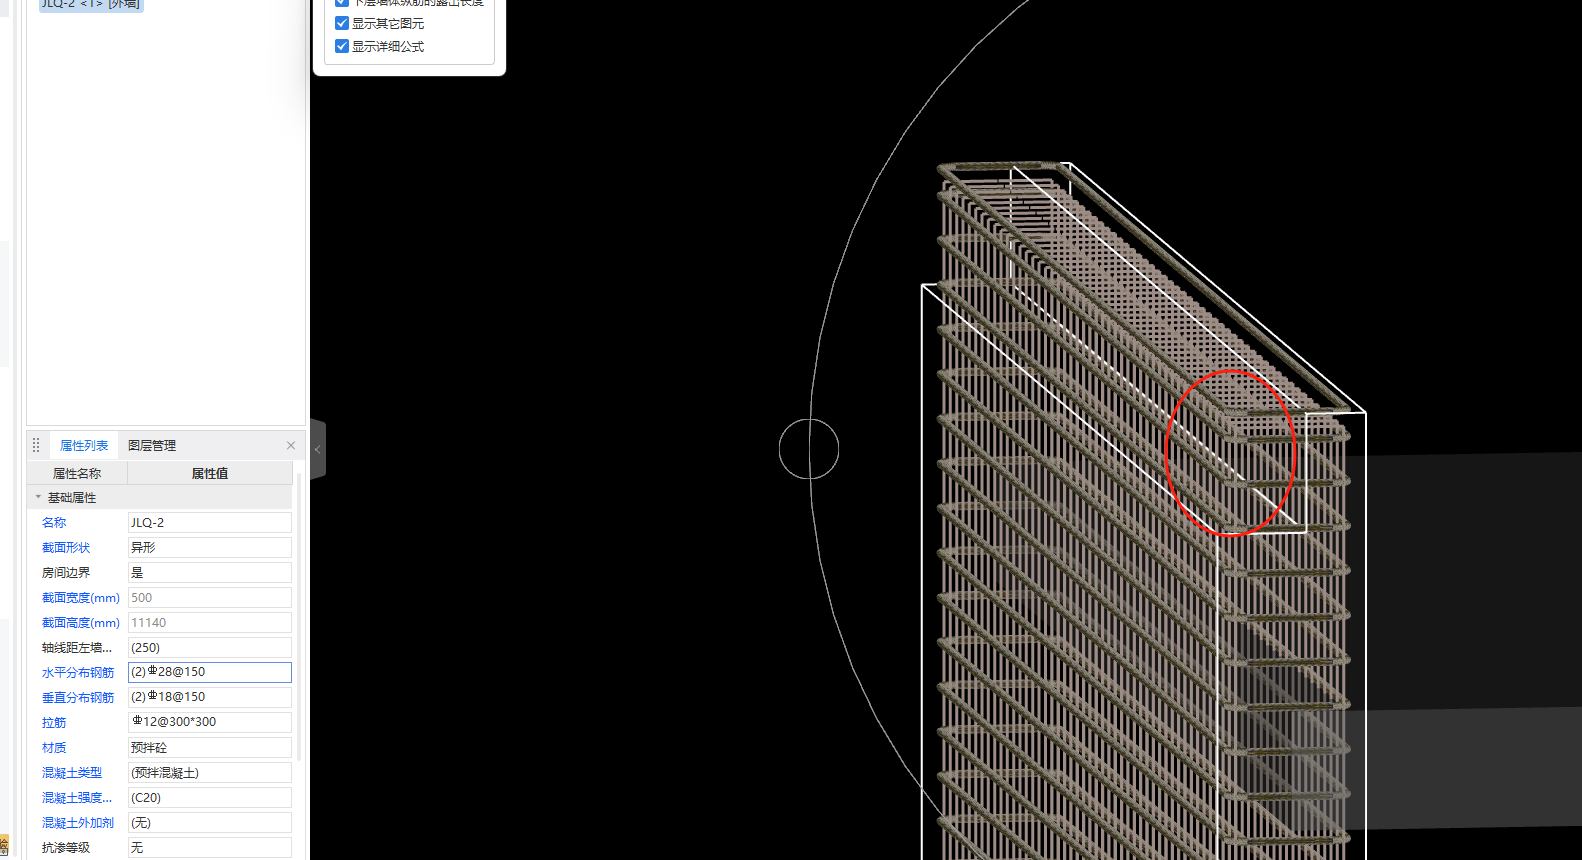
Task: Edit the 水平分布钢筋 value field
Action: pos(210,672)
